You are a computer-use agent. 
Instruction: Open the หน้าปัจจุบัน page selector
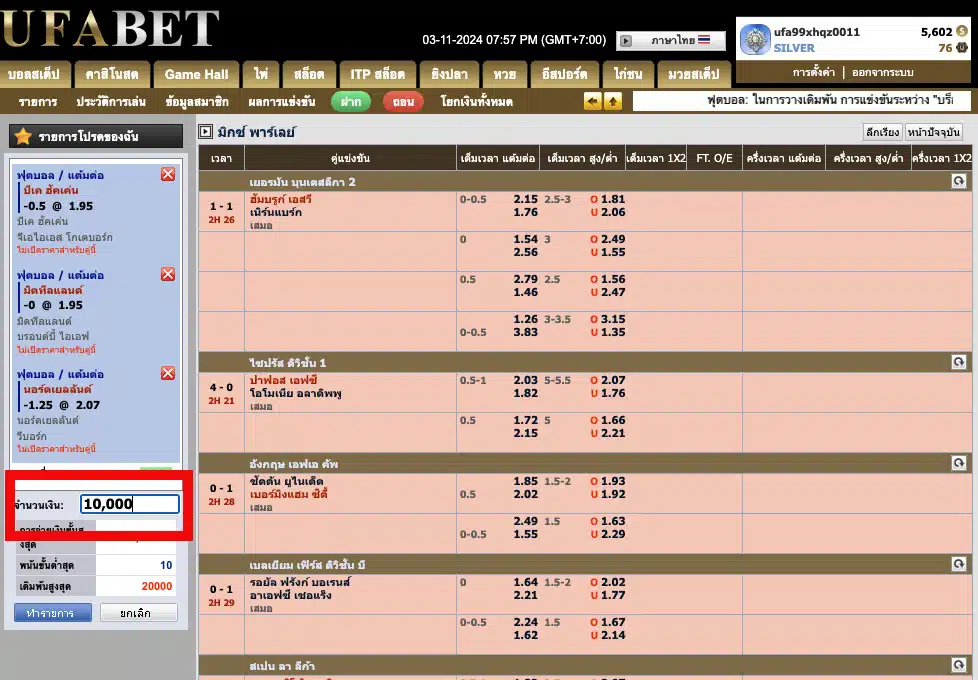934,132
